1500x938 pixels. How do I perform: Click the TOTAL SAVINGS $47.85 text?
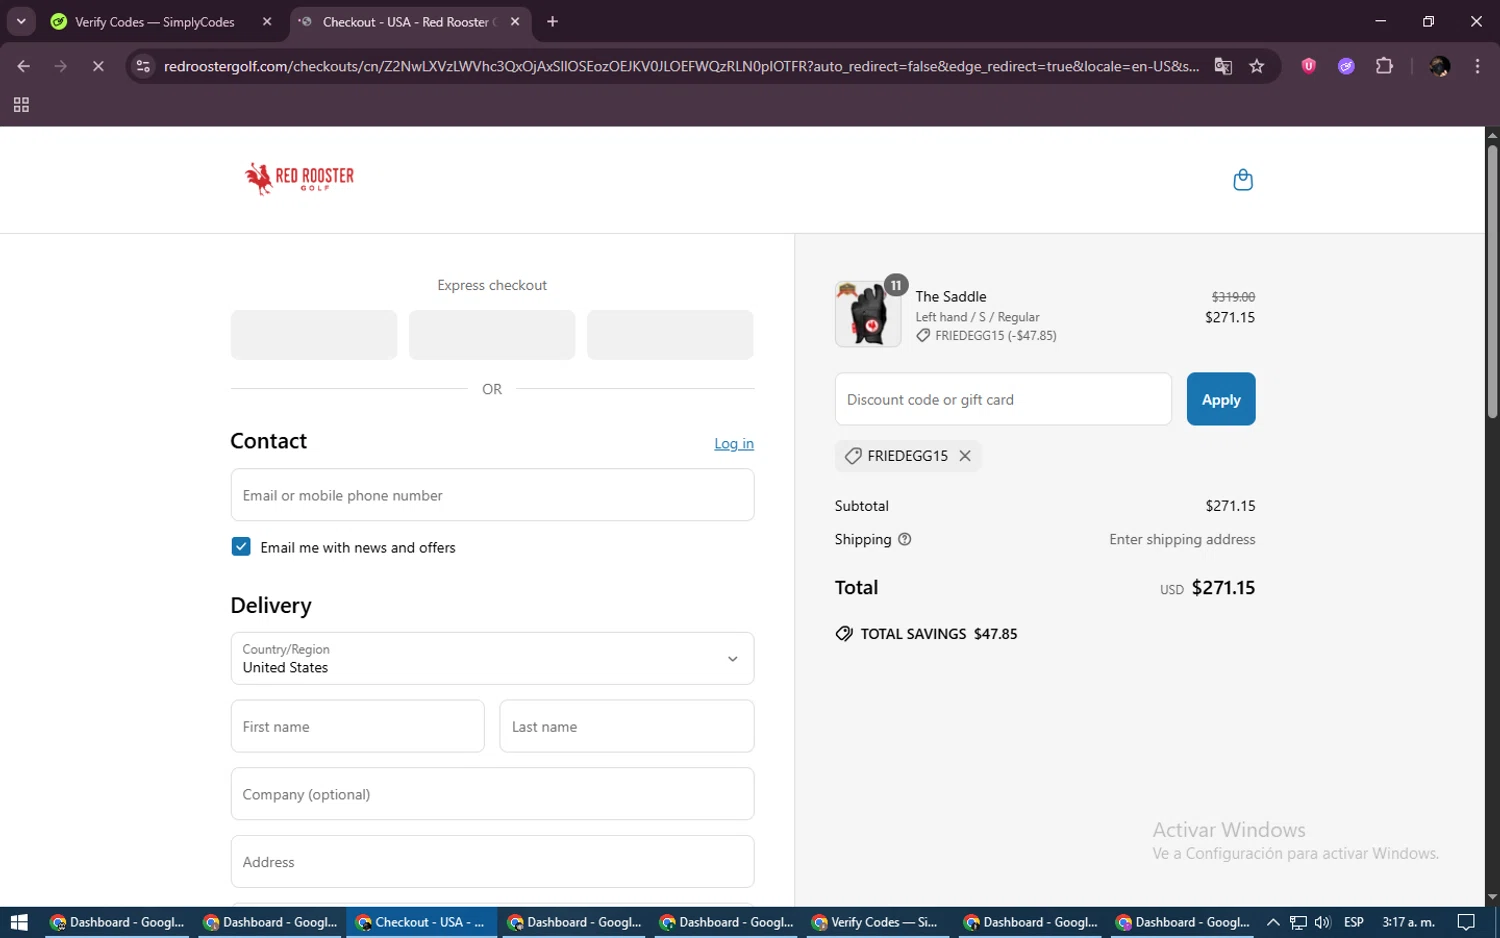[939, 634]
